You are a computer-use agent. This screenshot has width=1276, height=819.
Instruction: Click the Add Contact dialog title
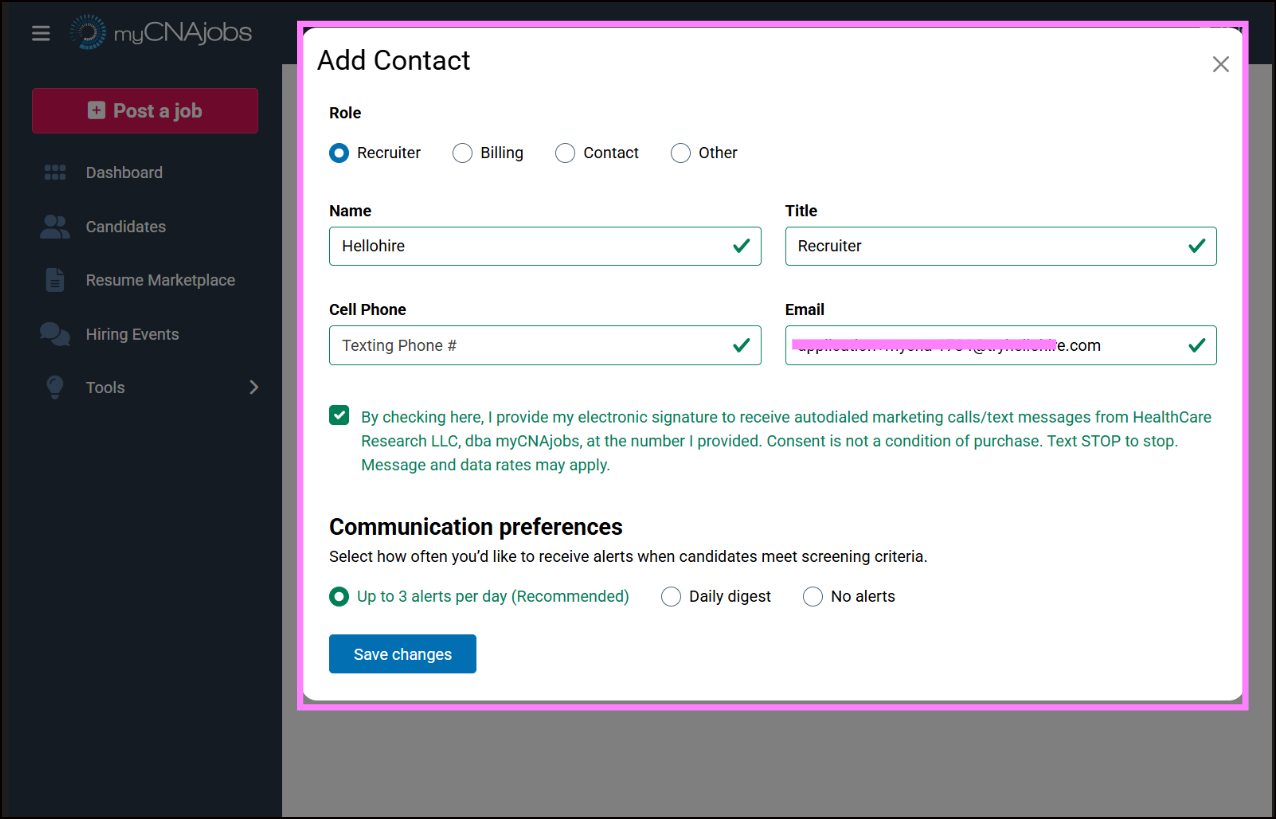tap(394, 61)
